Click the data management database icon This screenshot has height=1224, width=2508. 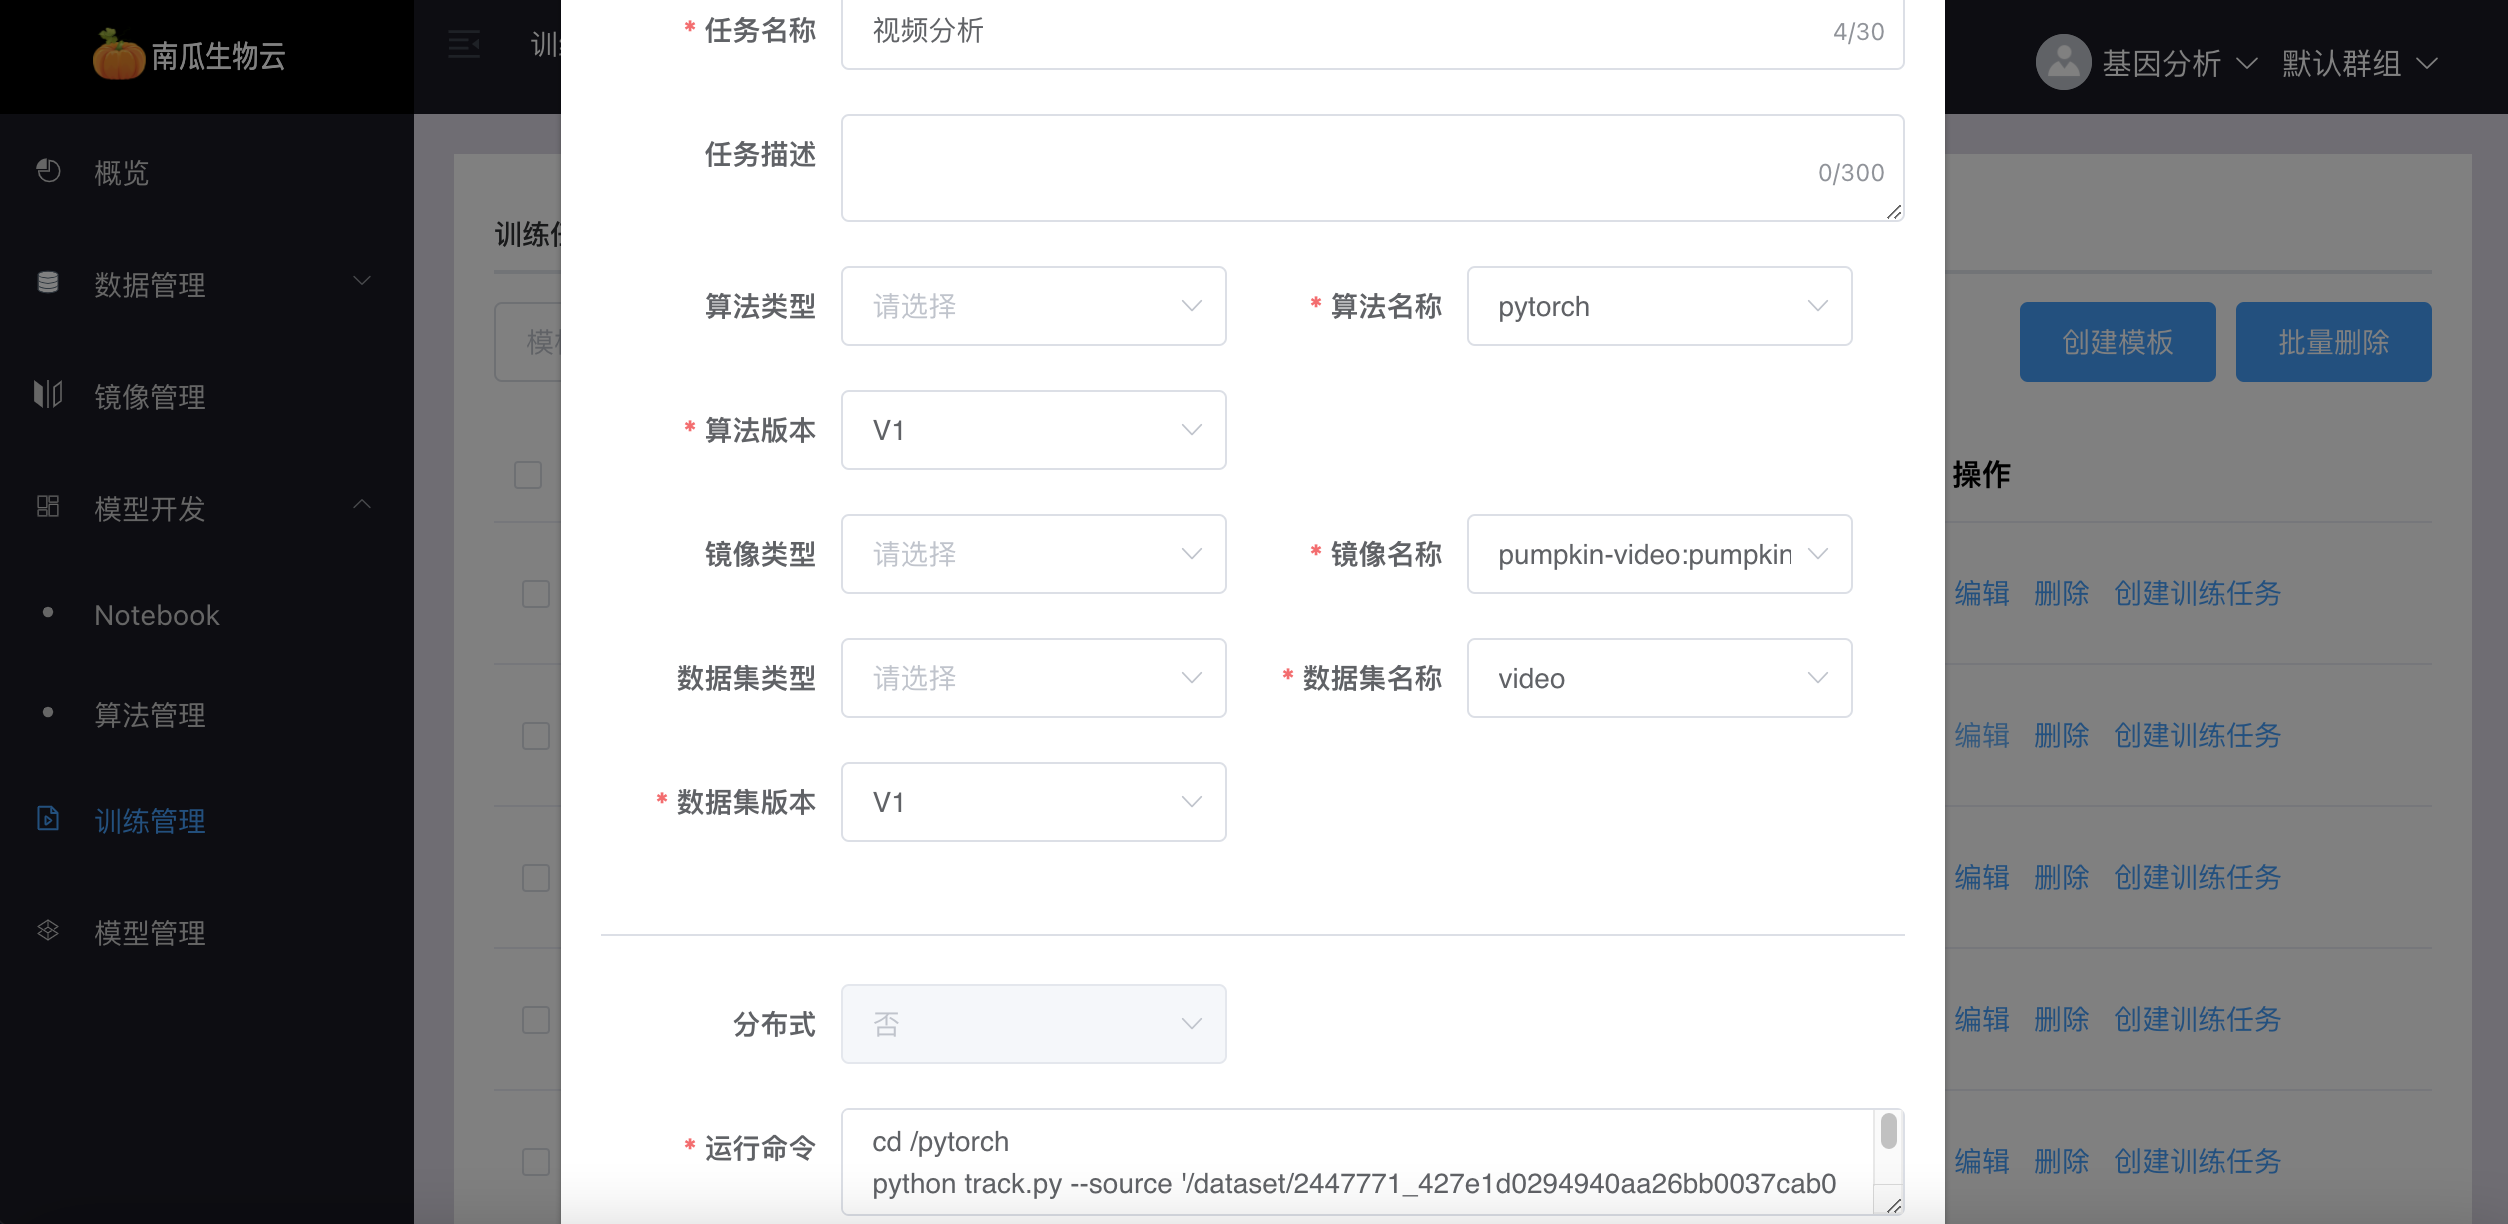[x=48, y=283]
